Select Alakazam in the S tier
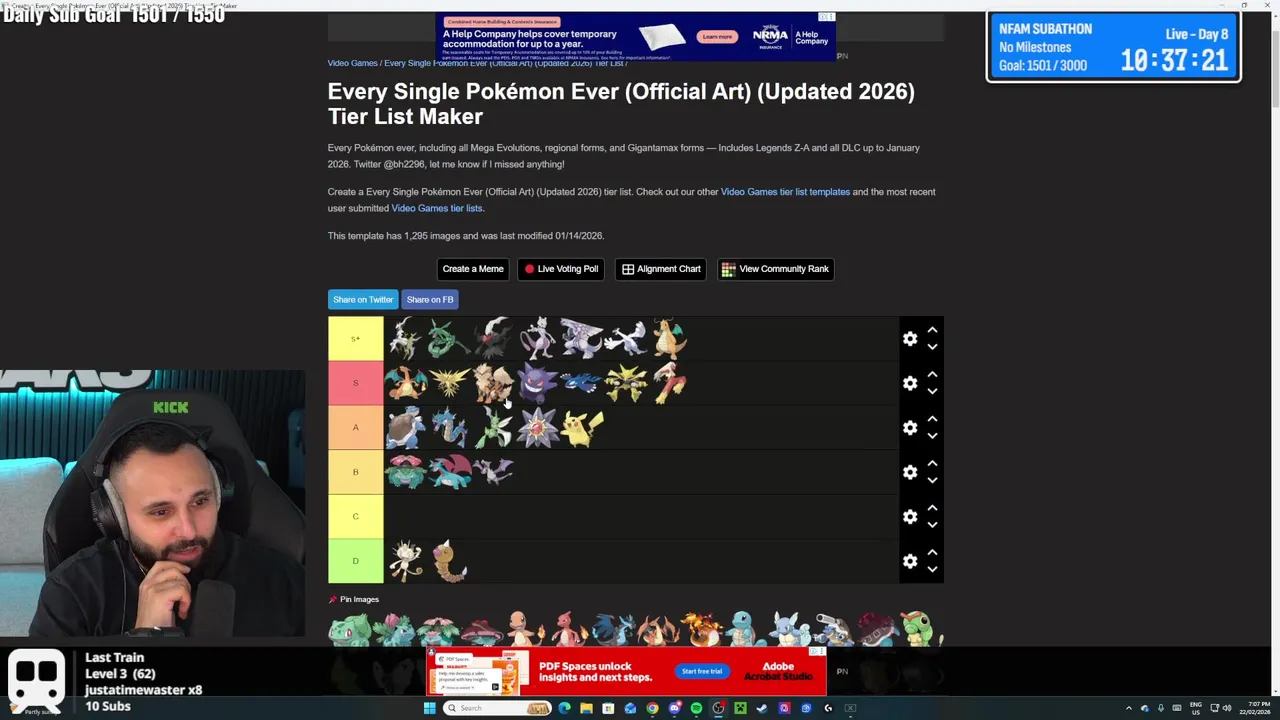 pos(626,383)
